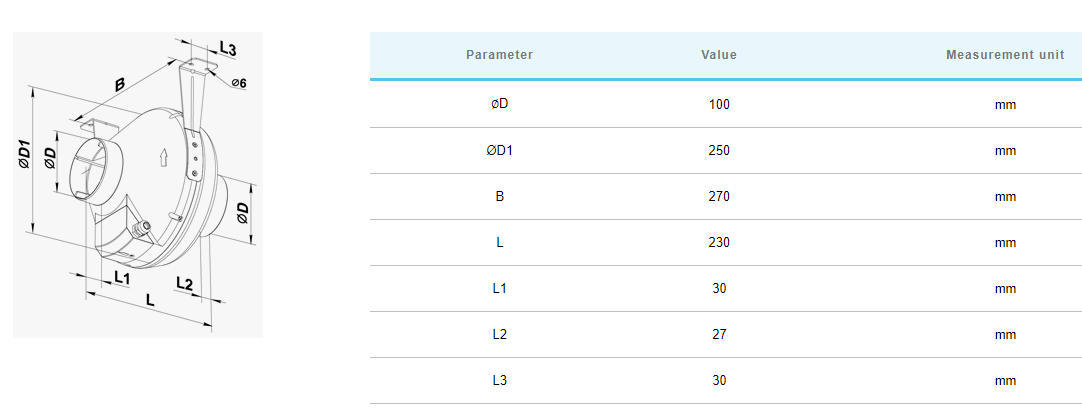Click the airflow arrow on fan drawing

(x=164, y=157)
